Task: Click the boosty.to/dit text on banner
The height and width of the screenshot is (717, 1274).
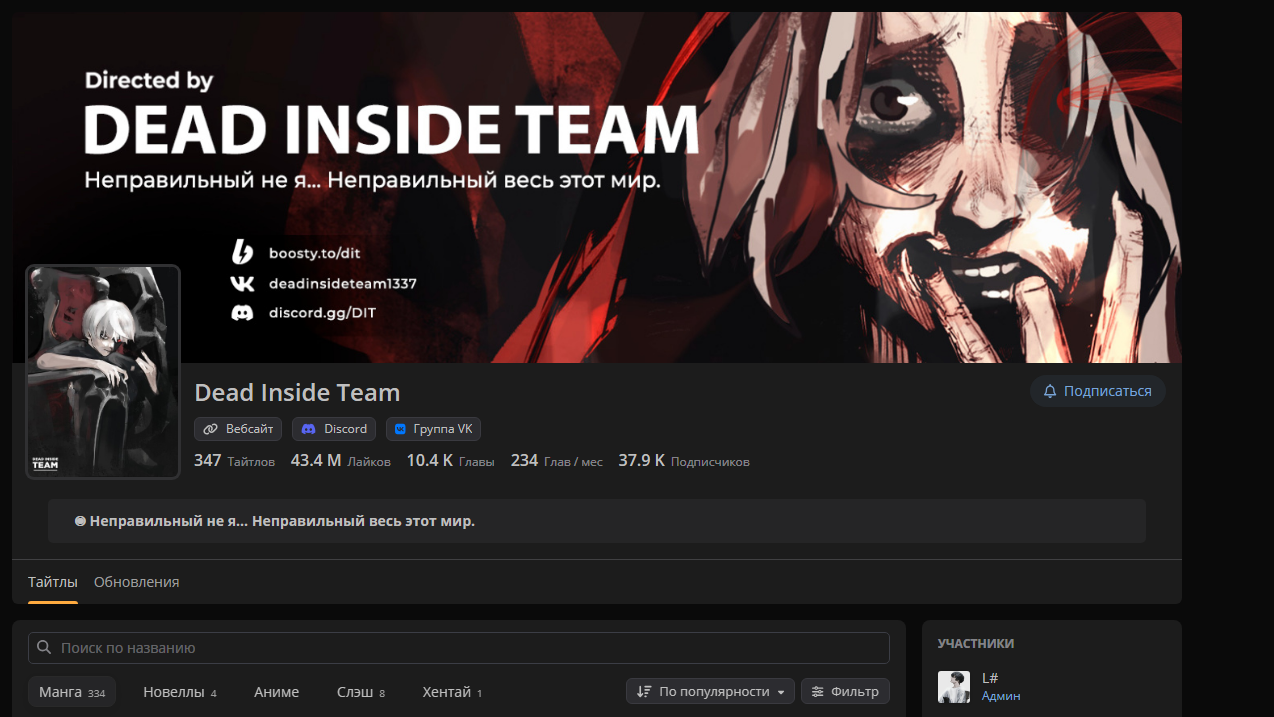Action: 314,253
